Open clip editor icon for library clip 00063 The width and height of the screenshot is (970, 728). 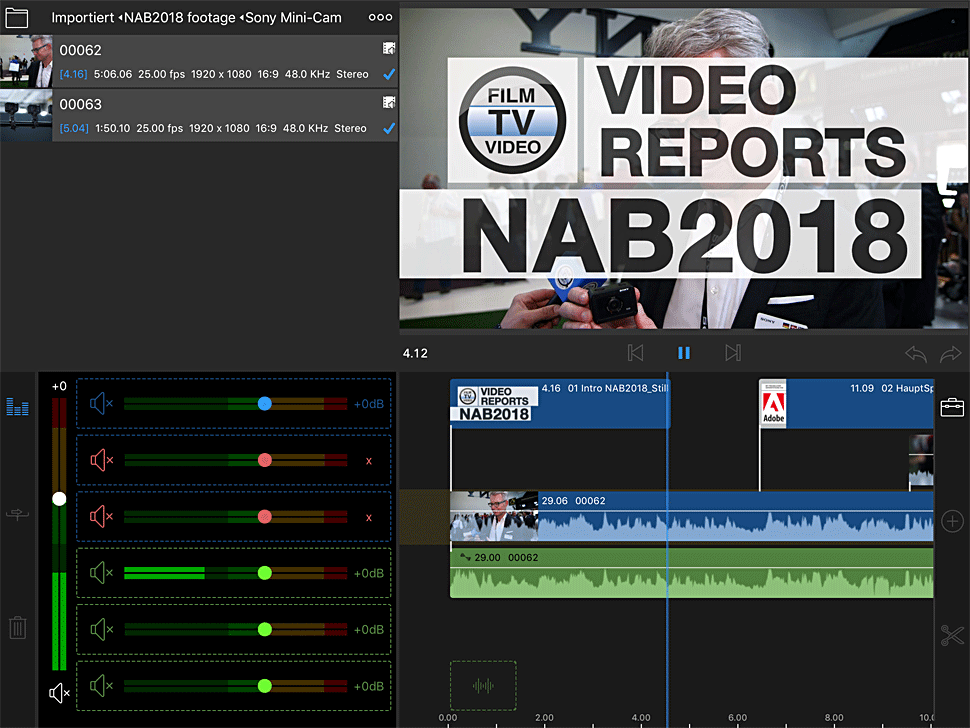[388, 102]
